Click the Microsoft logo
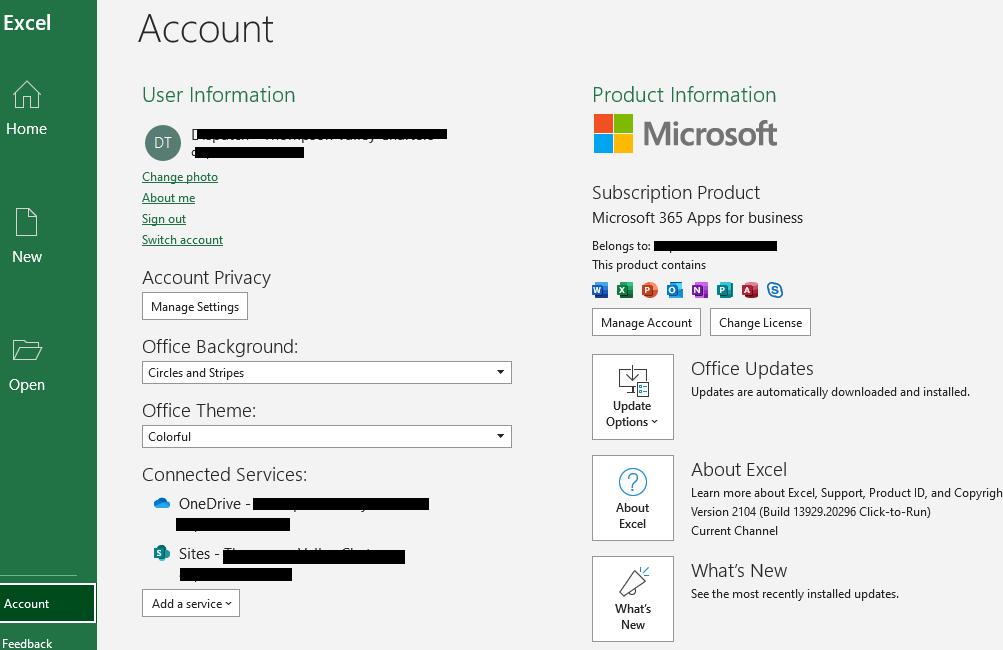Viewport: 1003px width, 650px height. [x=685, y=134]
